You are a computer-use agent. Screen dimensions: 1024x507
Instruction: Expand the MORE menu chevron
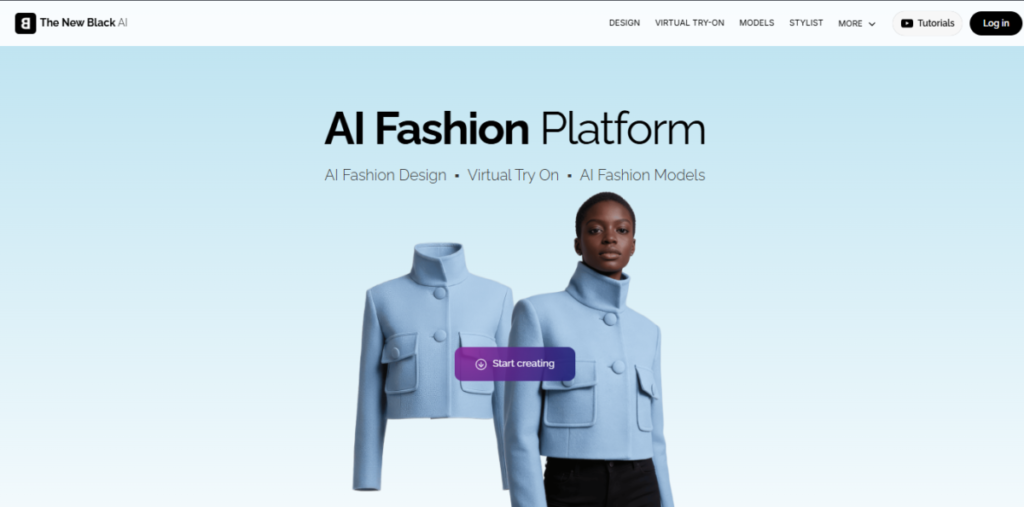872,24
